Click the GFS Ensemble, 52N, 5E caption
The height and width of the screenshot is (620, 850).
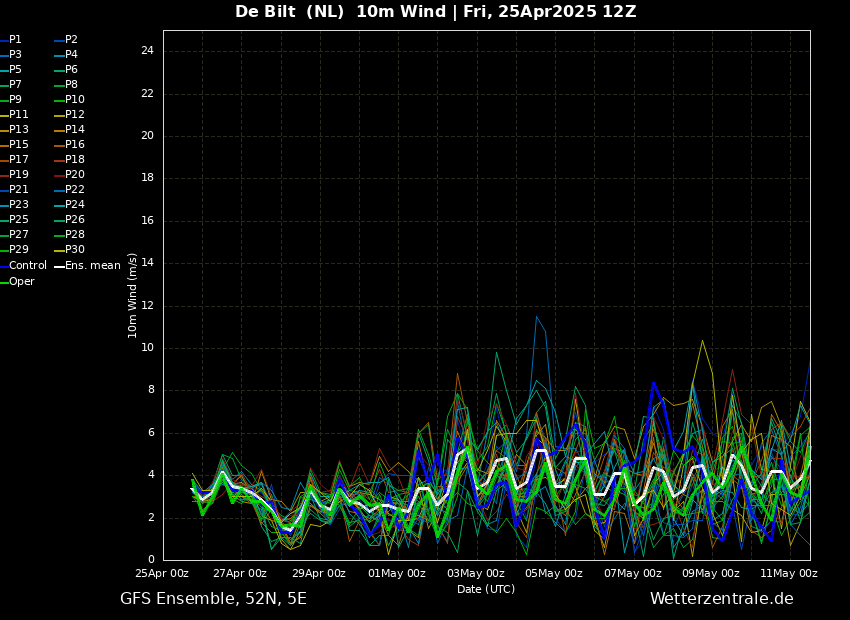[x=213, y=599]
